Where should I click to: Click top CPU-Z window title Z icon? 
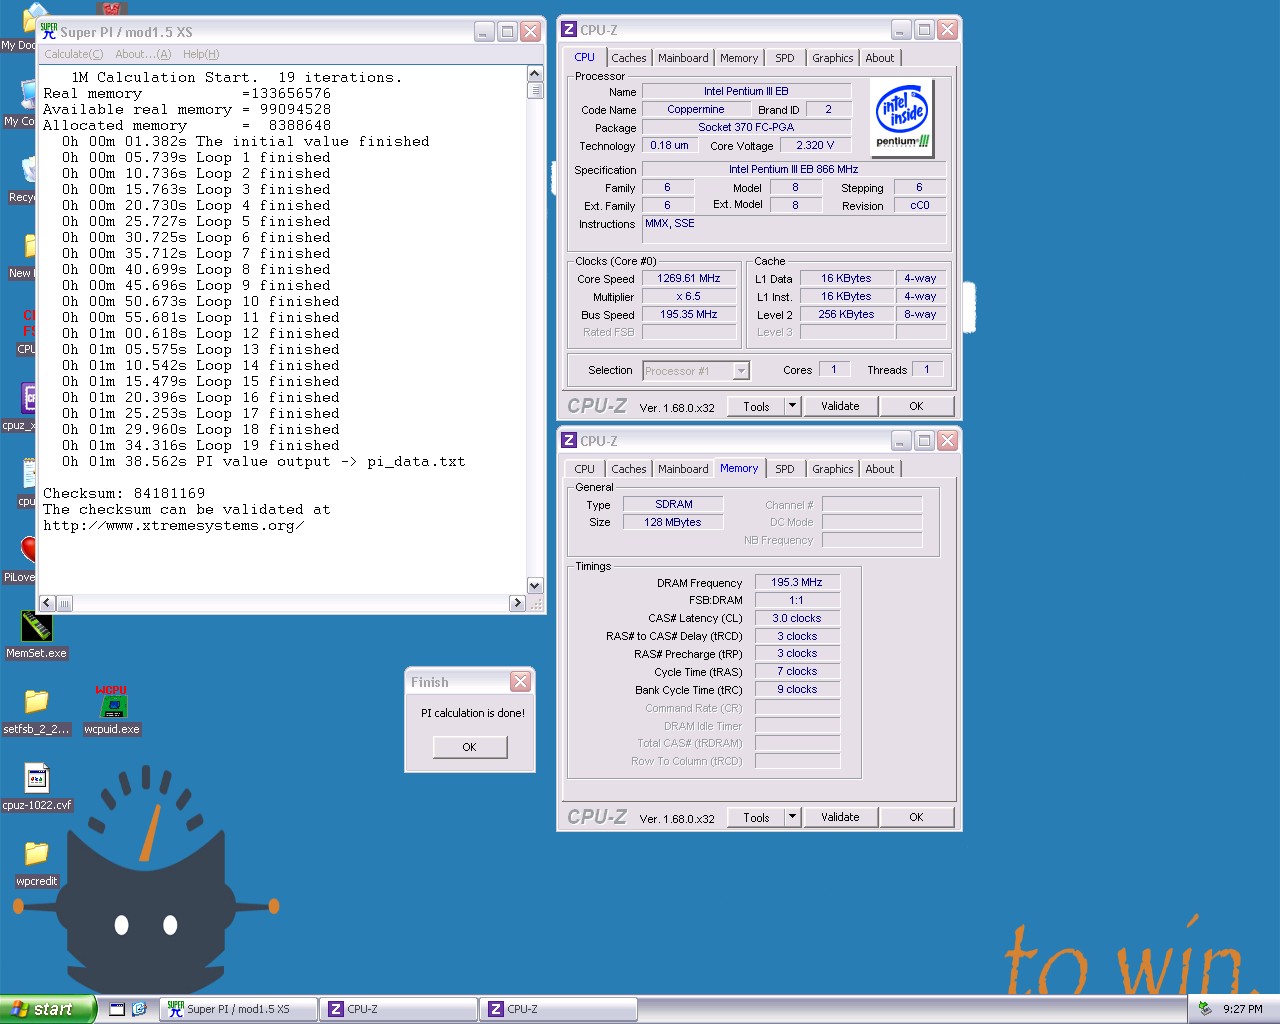coord(569,30)
